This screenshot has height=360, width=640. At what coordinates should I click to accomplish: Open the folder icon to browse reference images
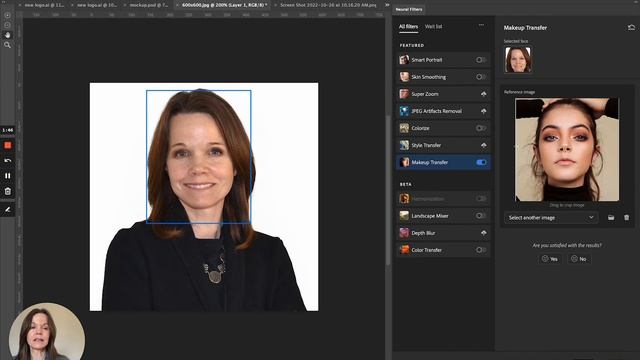coord(611,218)
